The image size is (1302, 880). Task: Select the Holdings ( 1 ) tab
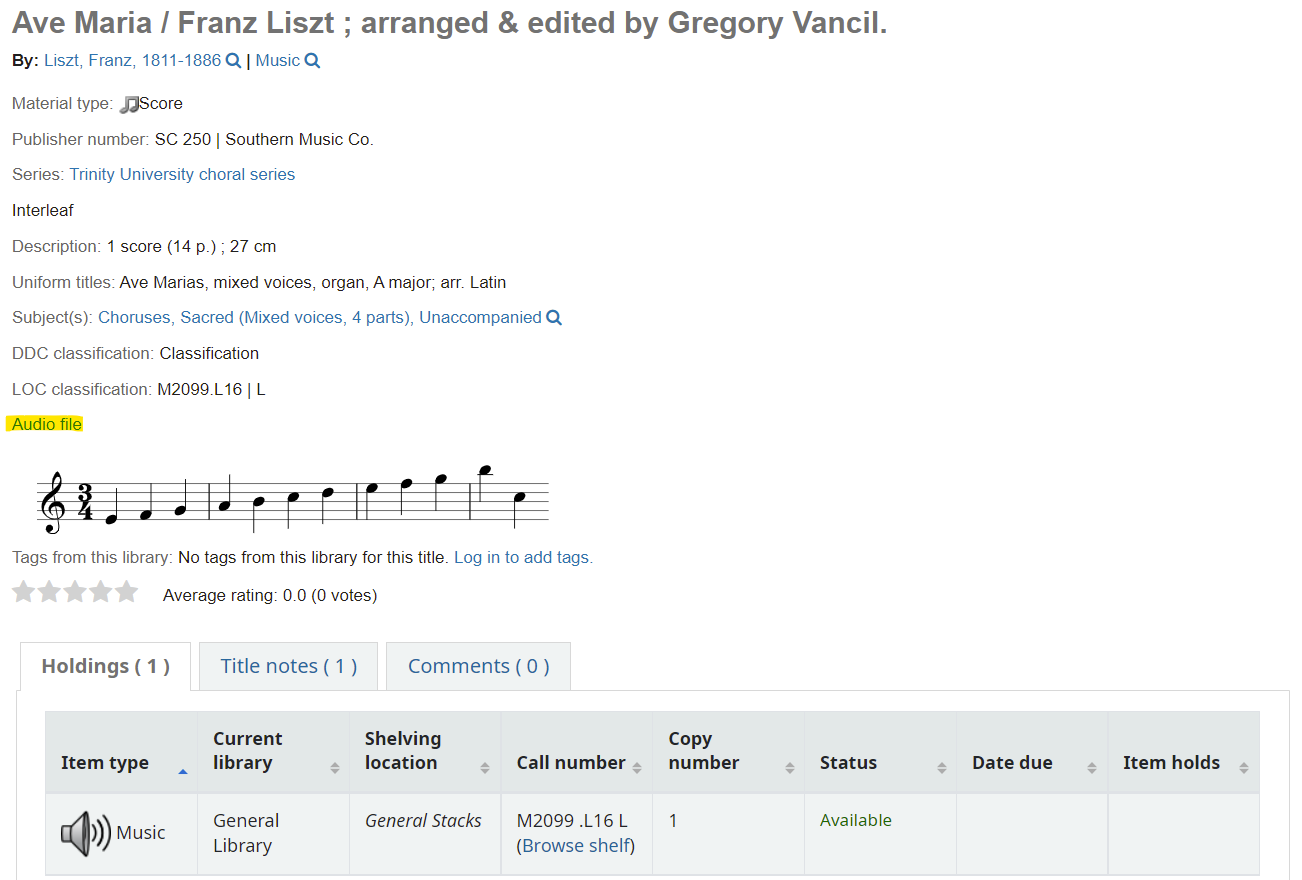(x=105, y=666)
